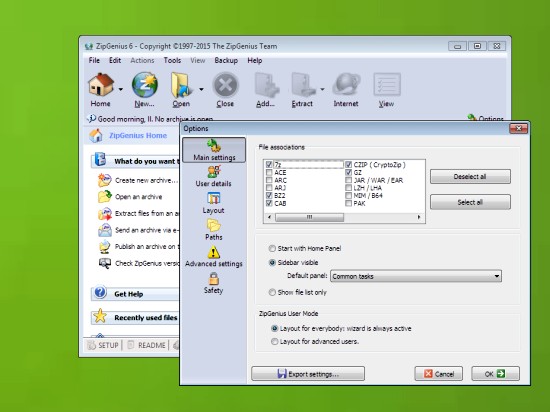Open the Safety options section

pyautogui.click(x=214, y=283)
